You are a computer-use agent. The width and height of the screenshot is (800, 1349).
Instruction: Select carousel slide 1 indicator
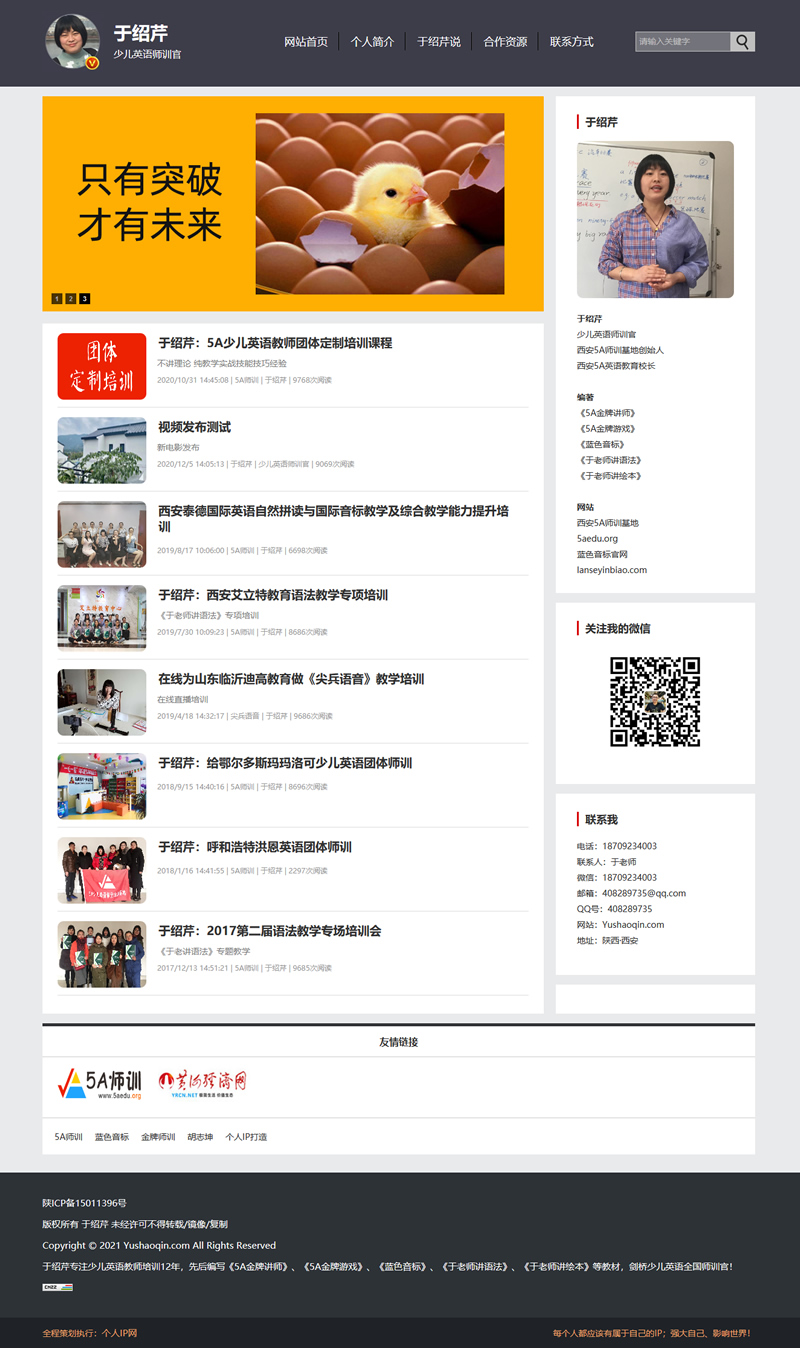click(x=57, y=297)
